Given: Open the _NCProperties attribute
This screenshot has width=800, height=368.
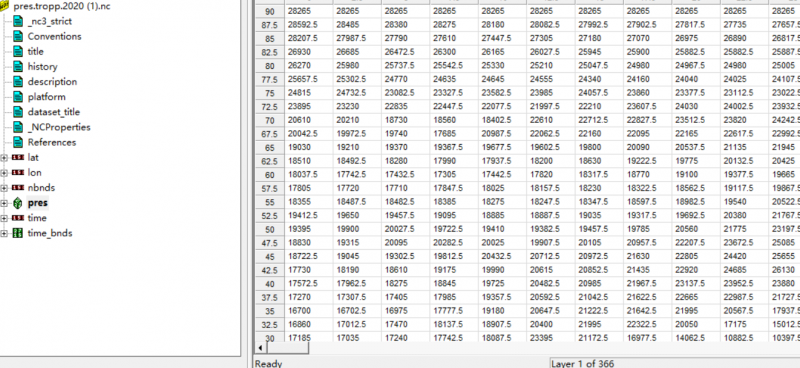Looking at the screenshot, I should tap(59, 127).
